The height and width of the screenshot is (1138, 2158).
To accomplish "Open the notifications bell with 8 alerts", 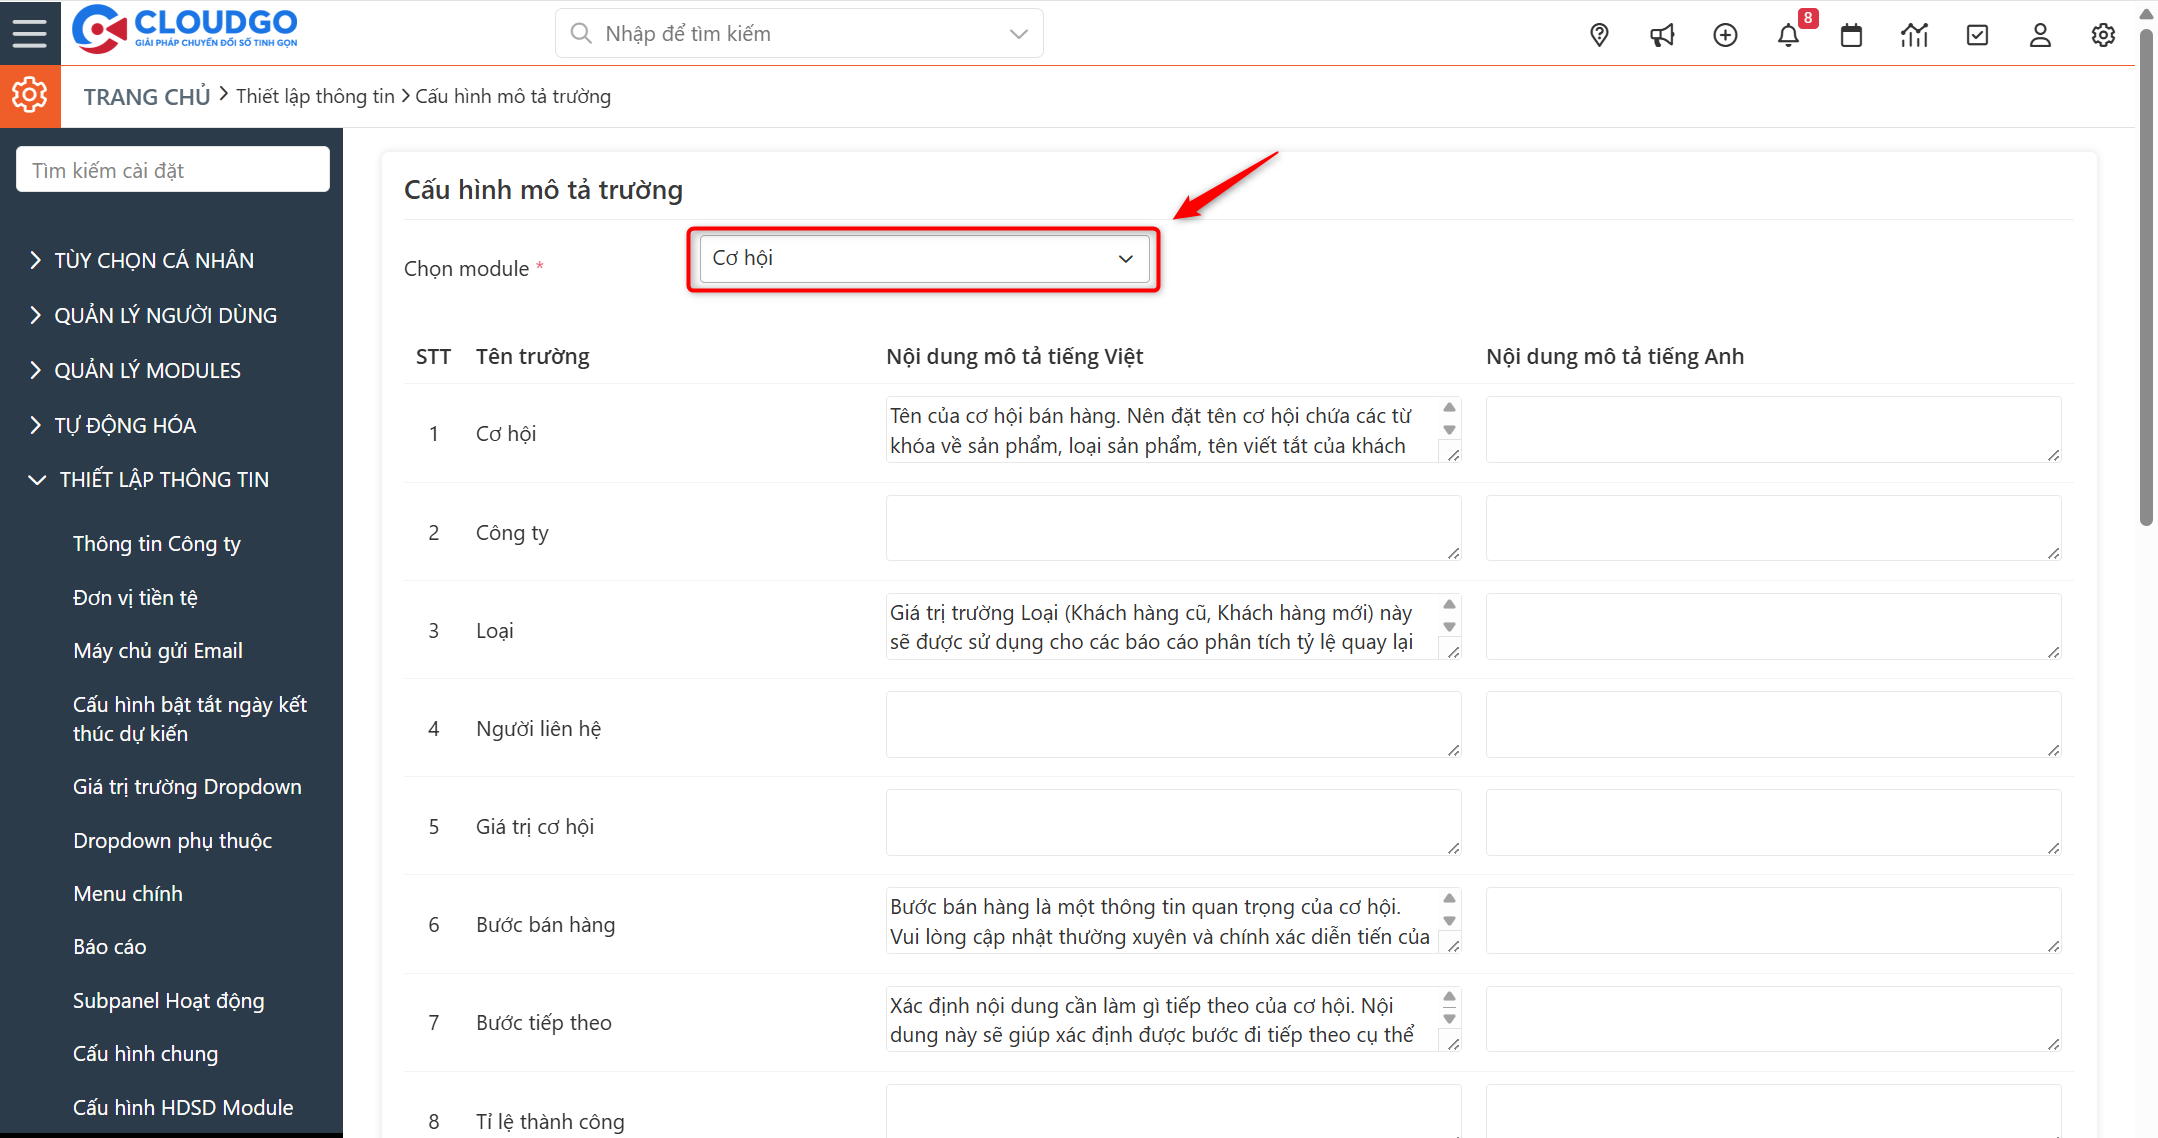I will coord(1789,33).
